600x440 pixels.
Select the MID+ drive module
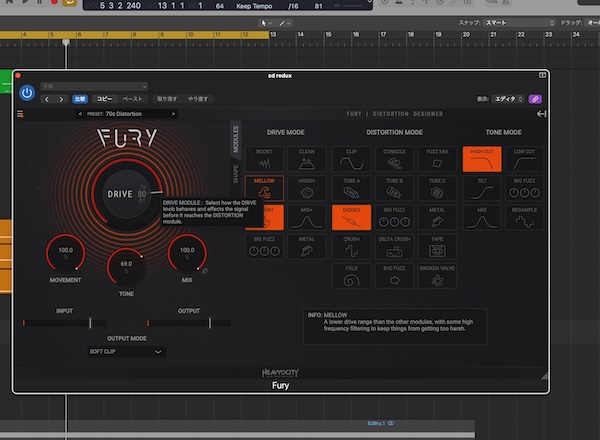coord(307,217)
